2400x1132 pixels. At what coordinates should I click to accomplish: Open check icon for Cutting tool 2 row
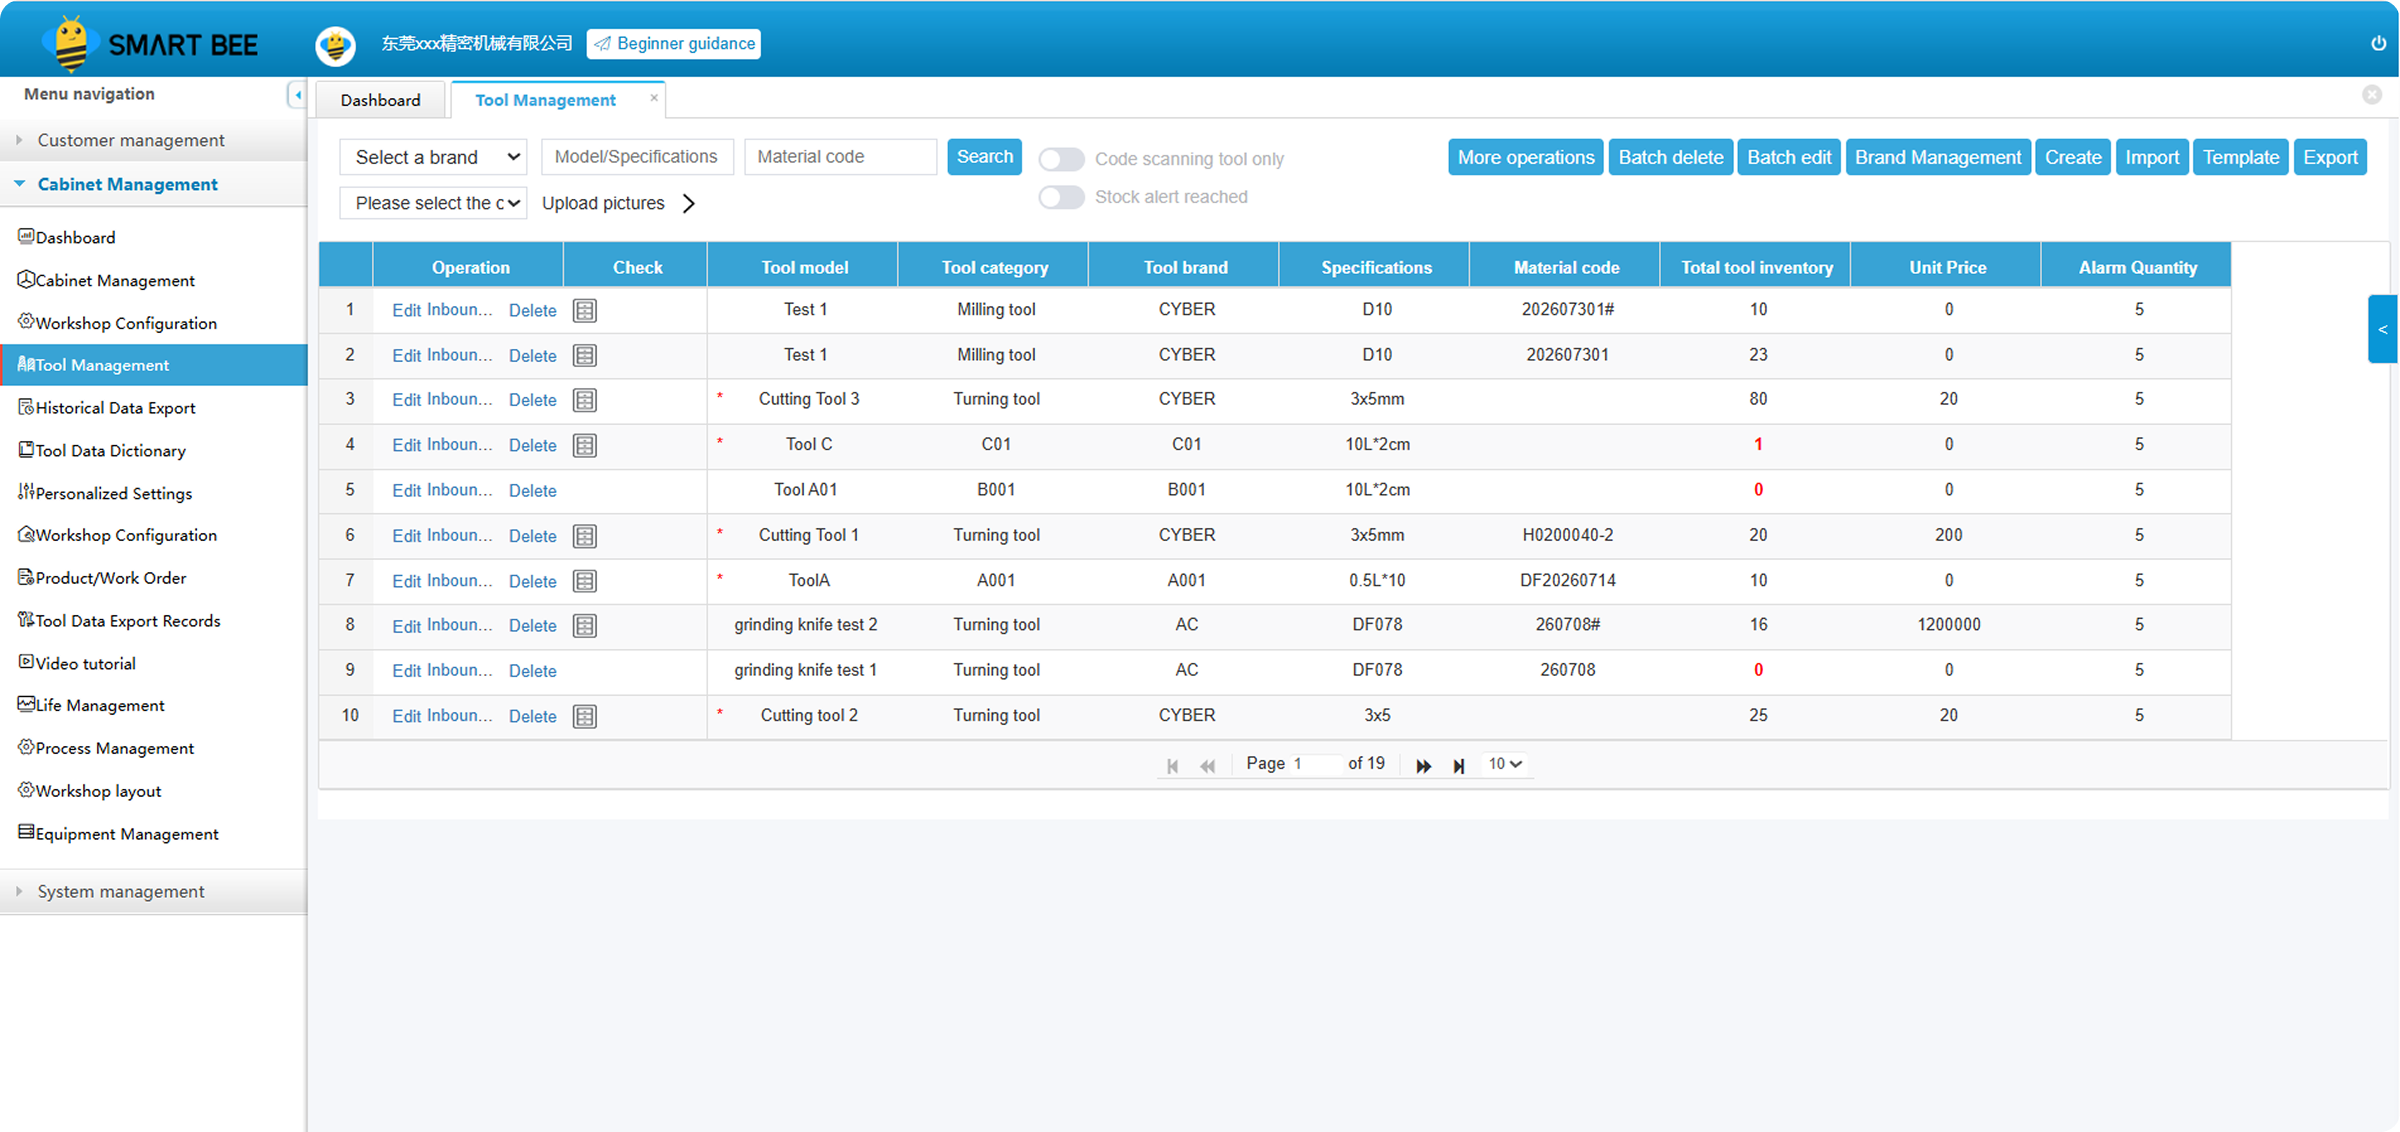coord(585,716)
